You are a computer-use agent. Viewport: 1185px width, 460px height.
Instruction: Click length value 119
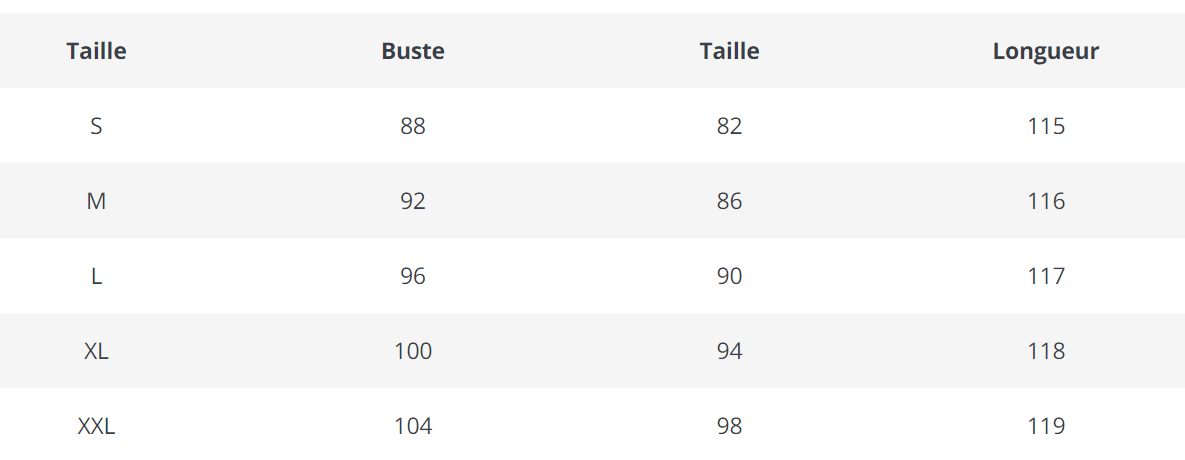click(1046, 426)
